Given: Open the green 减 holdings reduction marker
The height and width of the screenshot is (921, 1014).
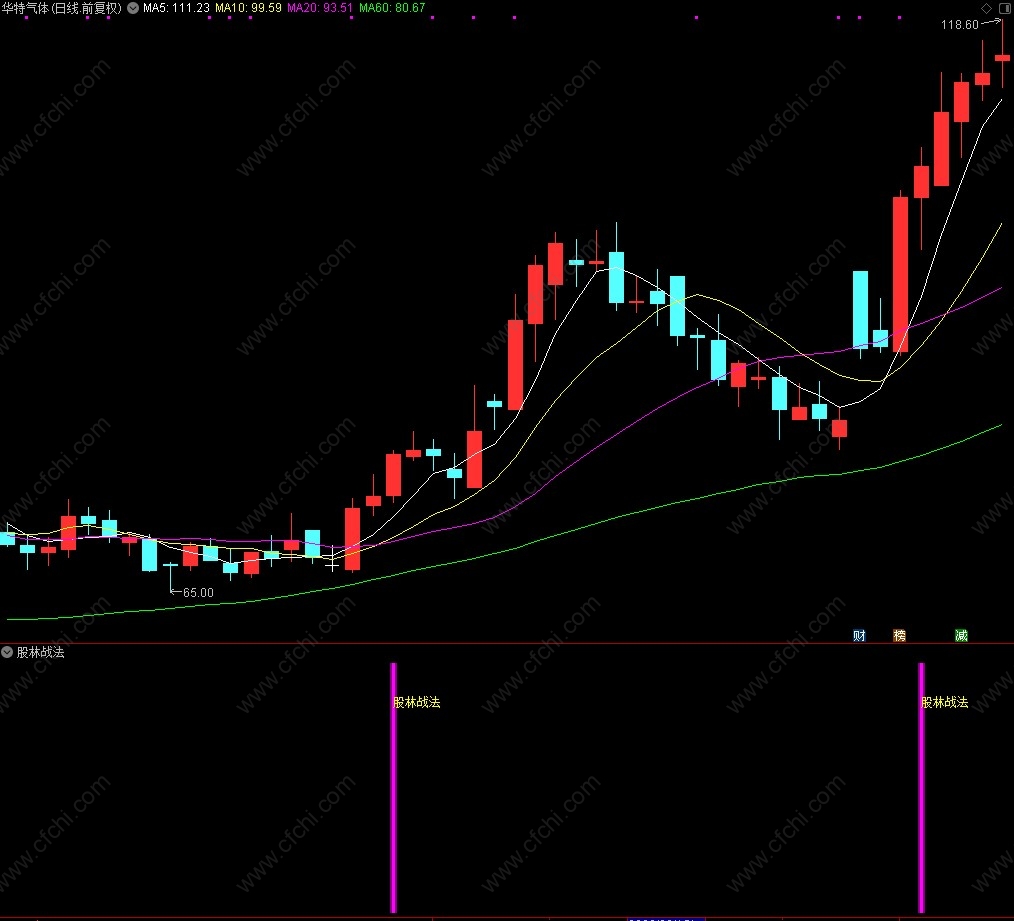Looking at the screenshot, I should coord(961,635).
